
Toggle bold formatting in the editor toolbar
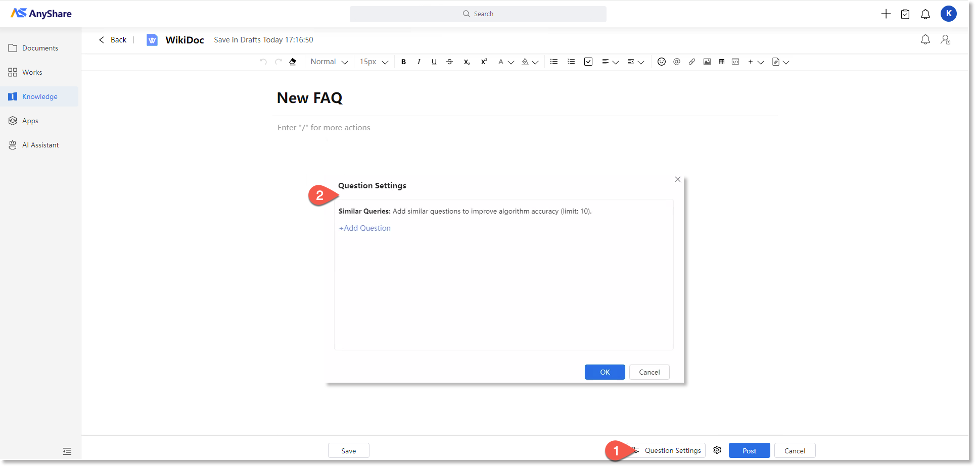click(404, 62)
